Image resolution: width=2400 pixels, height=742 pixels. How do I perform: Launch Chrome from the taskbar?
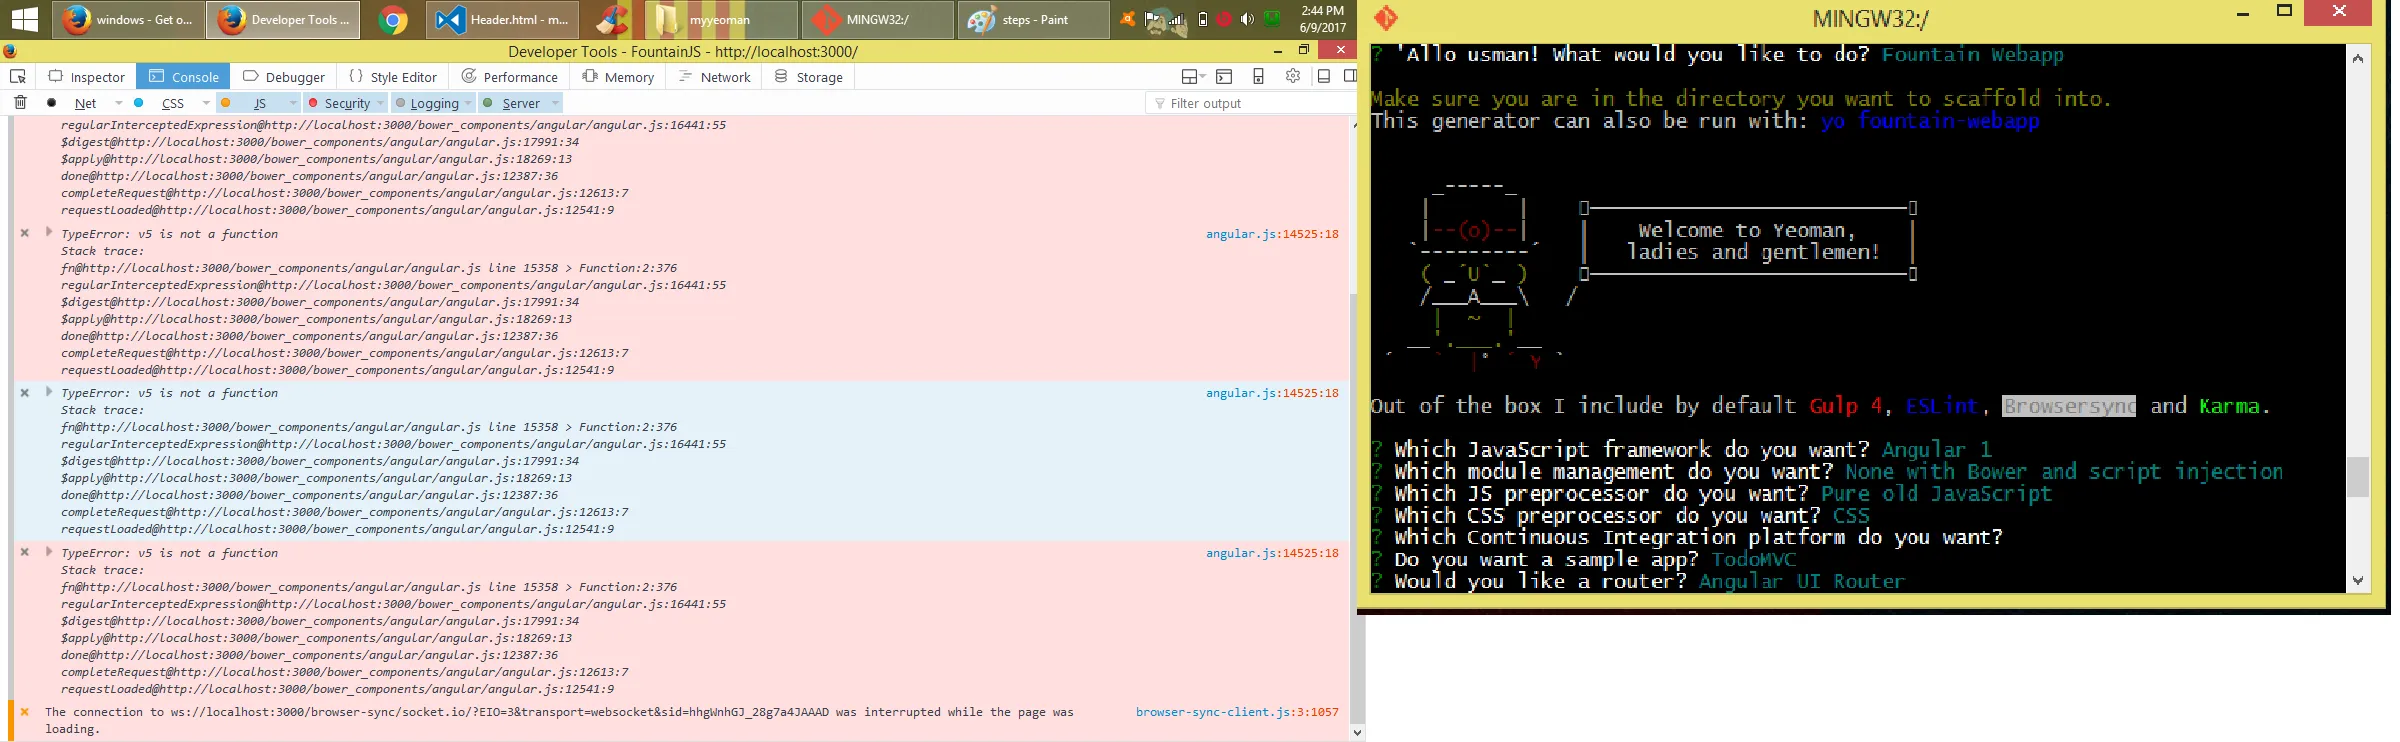coord(393,20)
